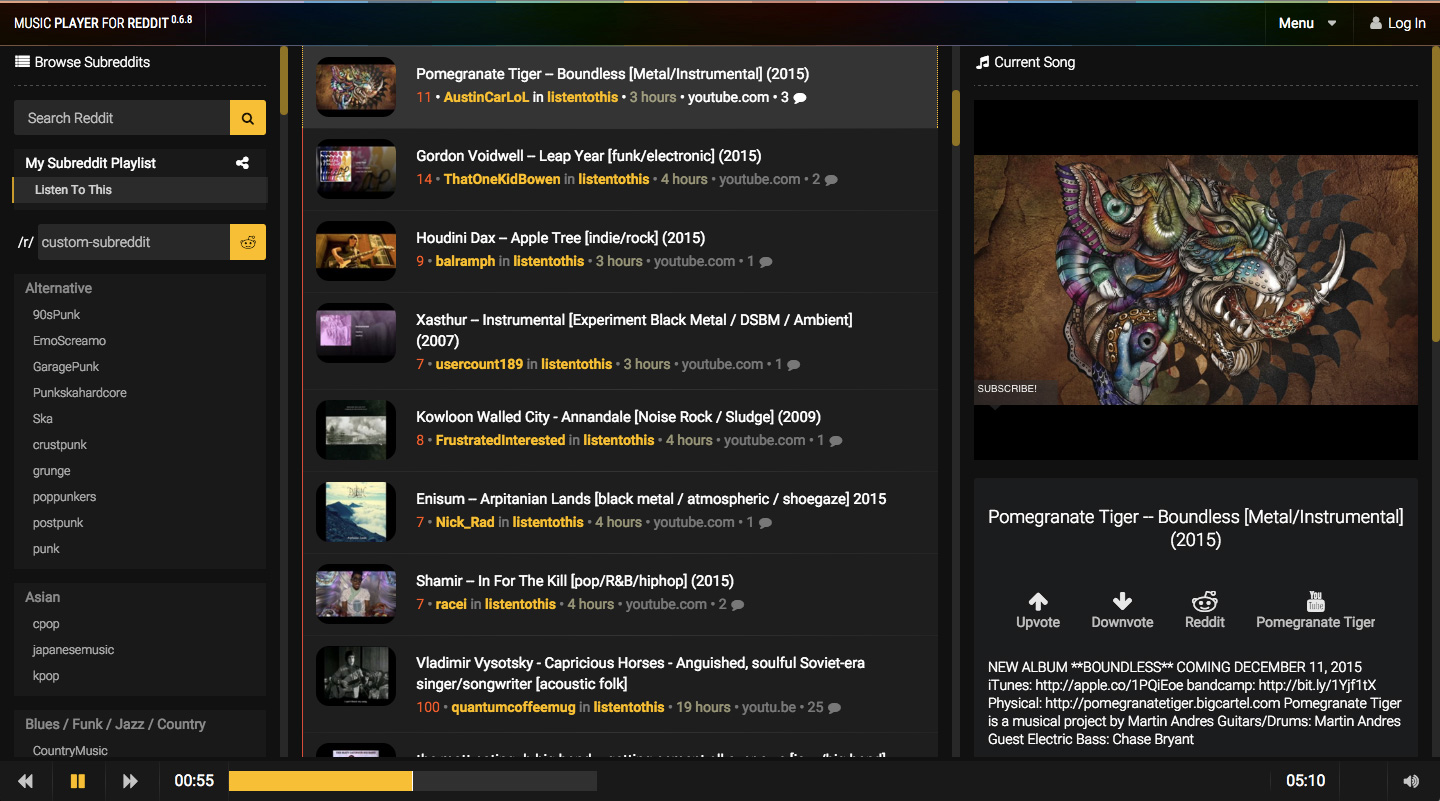Open comments bubble on Shamir post
This screenshot has width=1440, height=801.
[738, 605]
